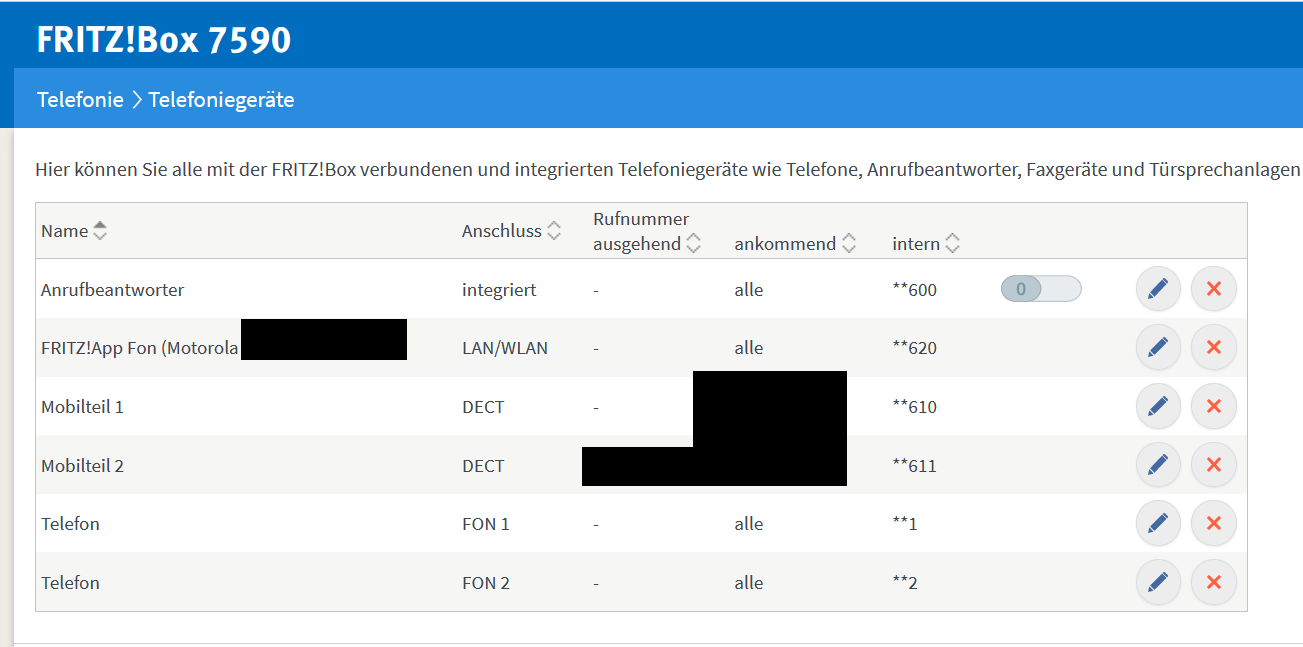The height and width of the screenshot is (647, 1303).
Task: Select the Mobilteil 2 name cell
Action: [82, 465]
